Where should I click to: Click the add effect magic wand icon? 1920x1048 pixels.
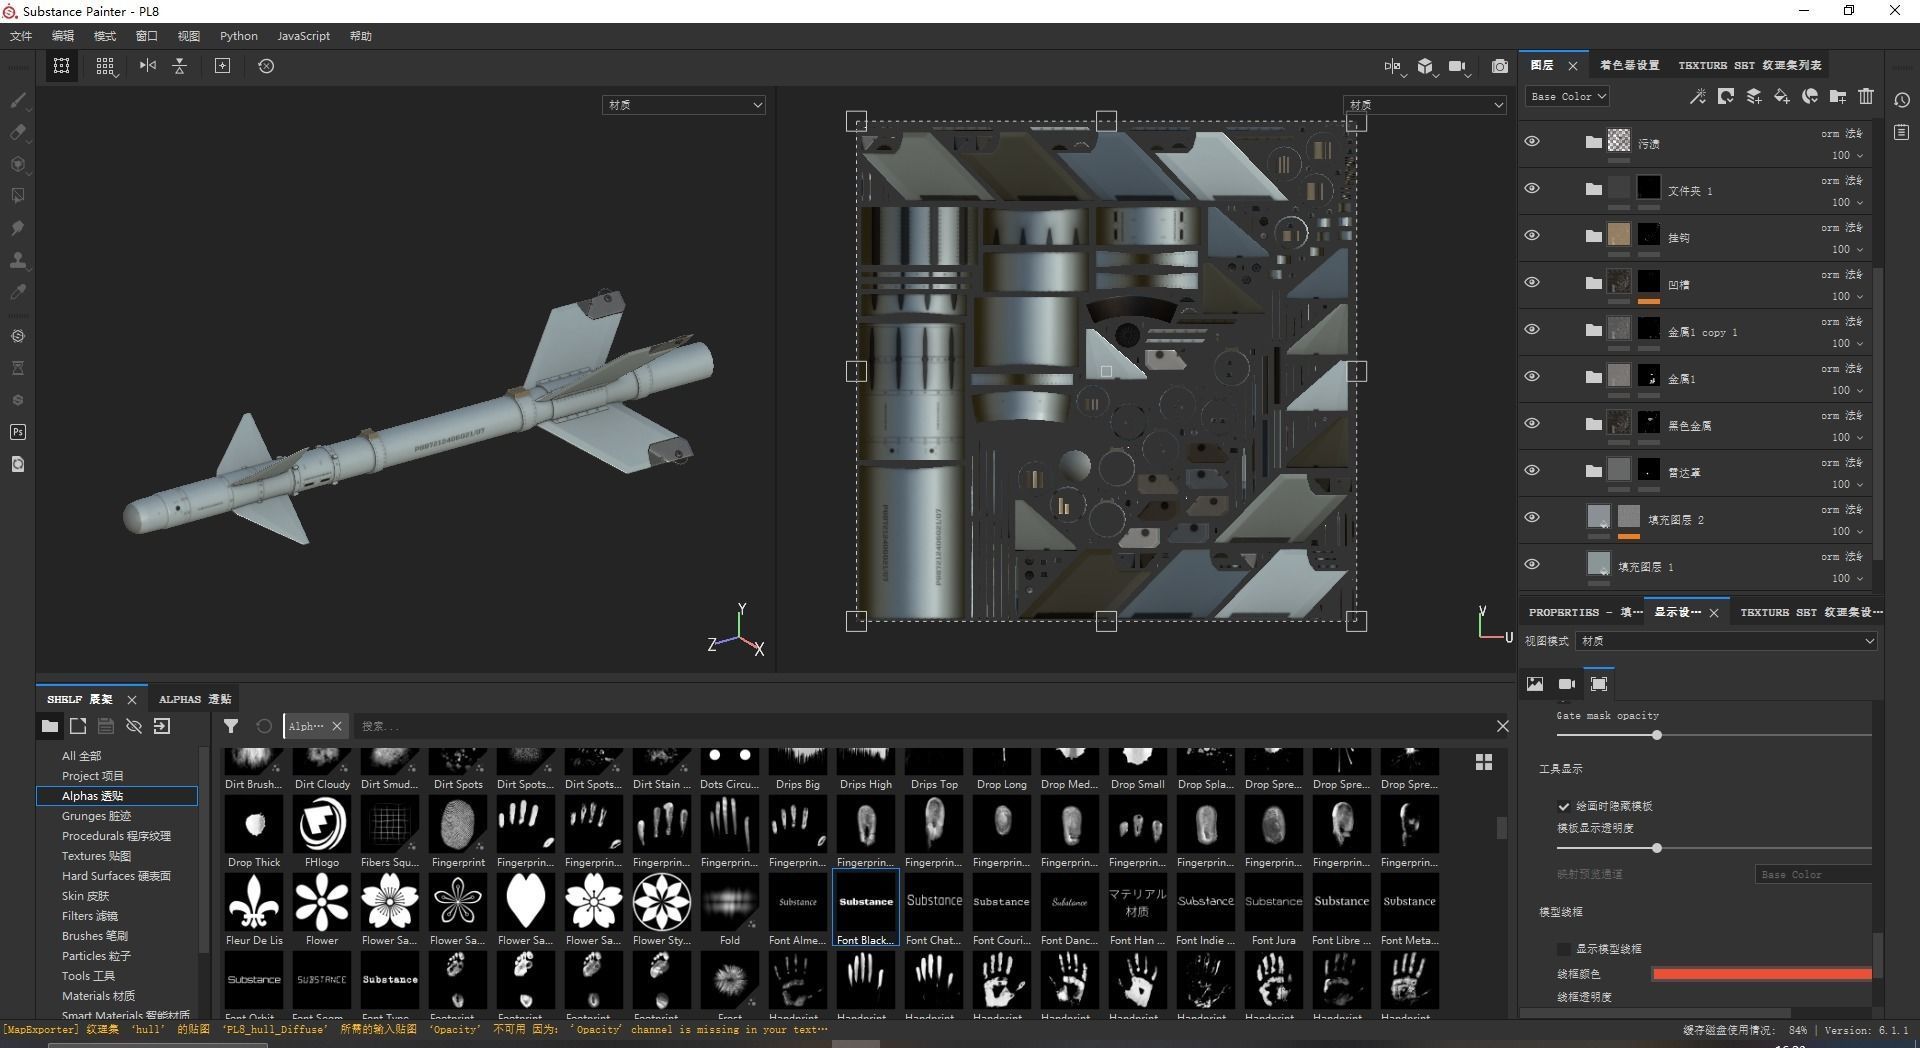coord(1697,96)
